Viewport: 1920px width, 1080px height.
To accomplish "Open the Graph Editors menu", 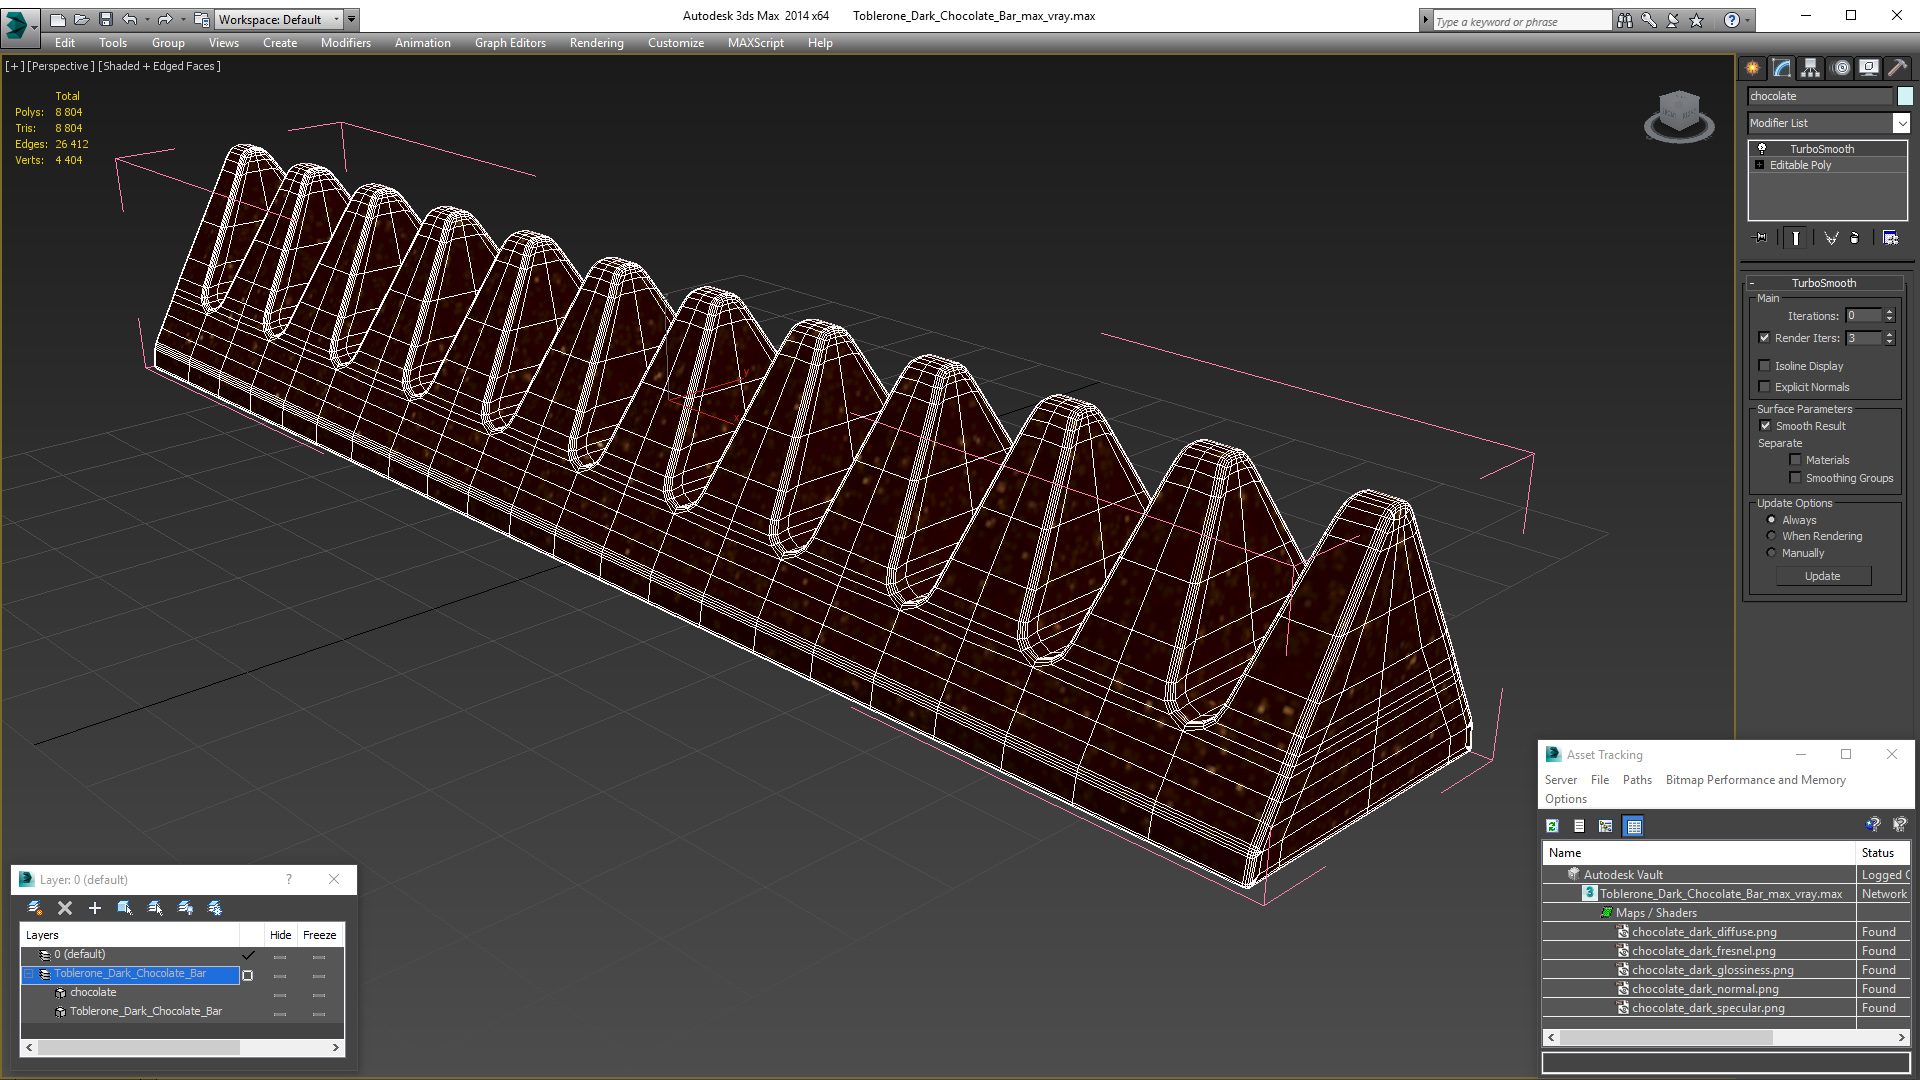I will [510, 43].
